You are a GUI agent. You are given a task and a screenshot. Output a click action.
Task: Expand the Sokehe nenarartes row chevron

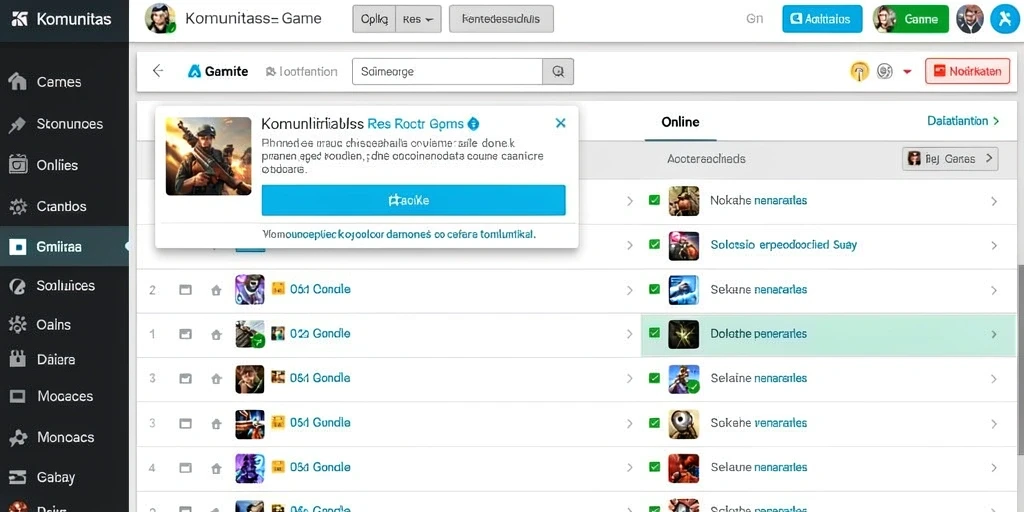coord(994,424)
